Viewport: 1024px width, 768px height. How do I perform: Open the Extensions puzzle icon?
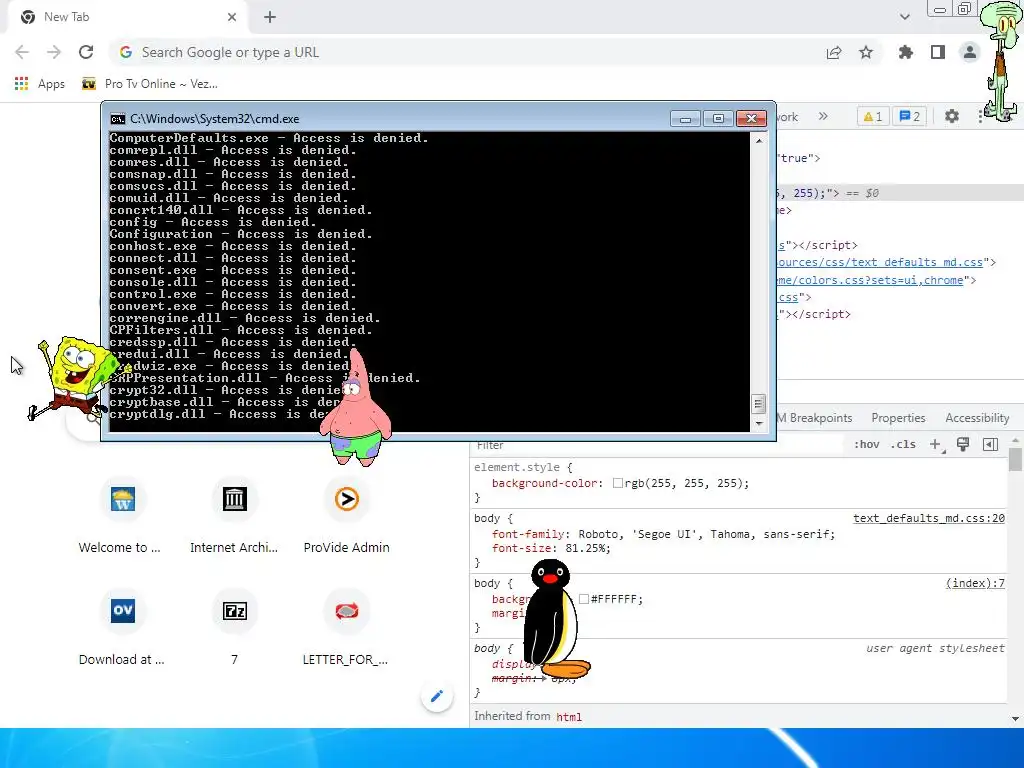[906, 52]
